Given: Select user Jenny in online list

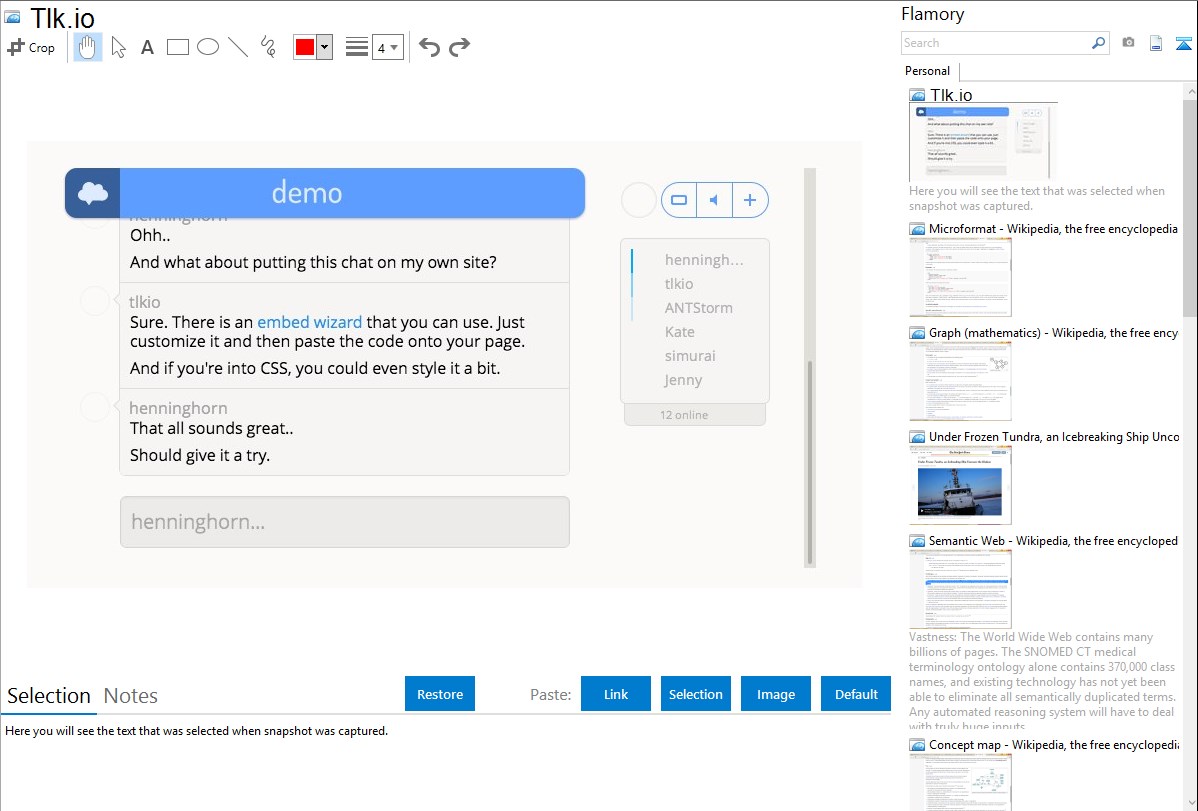Looking at the screenshot, I should coord(683,380).
